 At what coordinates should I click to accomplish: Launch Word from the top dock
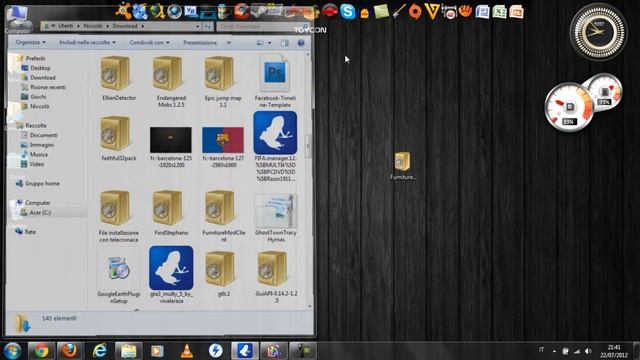[x=482, y=11]
